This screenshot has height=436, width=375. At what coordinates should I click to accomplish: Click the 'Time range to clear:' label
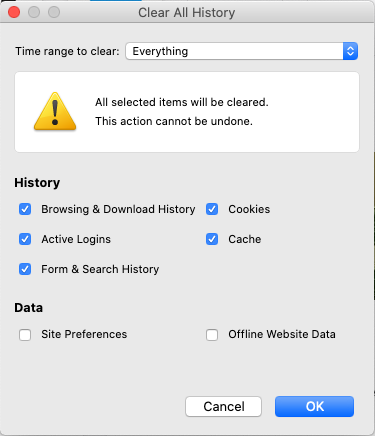click(x=67, y=51)
